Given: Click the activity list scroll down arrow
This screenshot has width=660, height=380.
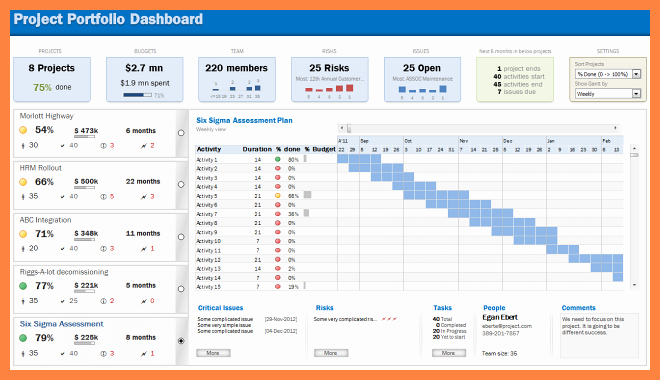Looking at the screenshot, I should tap(634, 285).
